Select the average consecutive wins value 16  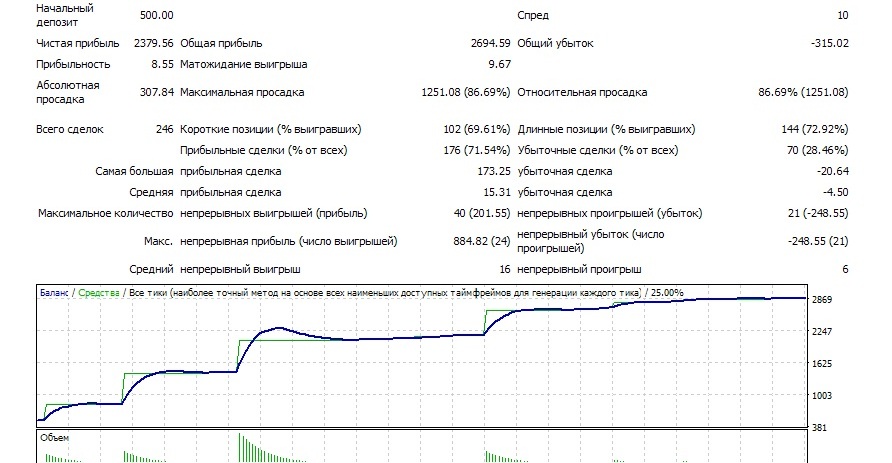click(505, 269)
